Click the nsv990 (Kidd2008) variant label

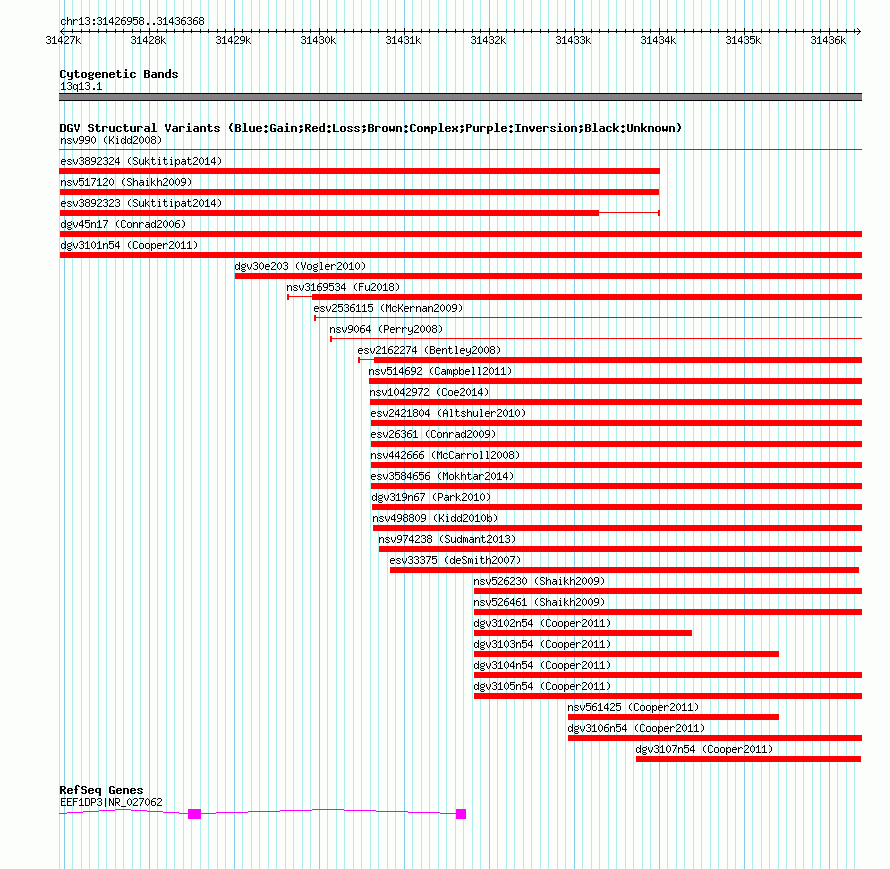tap(111, 140)
